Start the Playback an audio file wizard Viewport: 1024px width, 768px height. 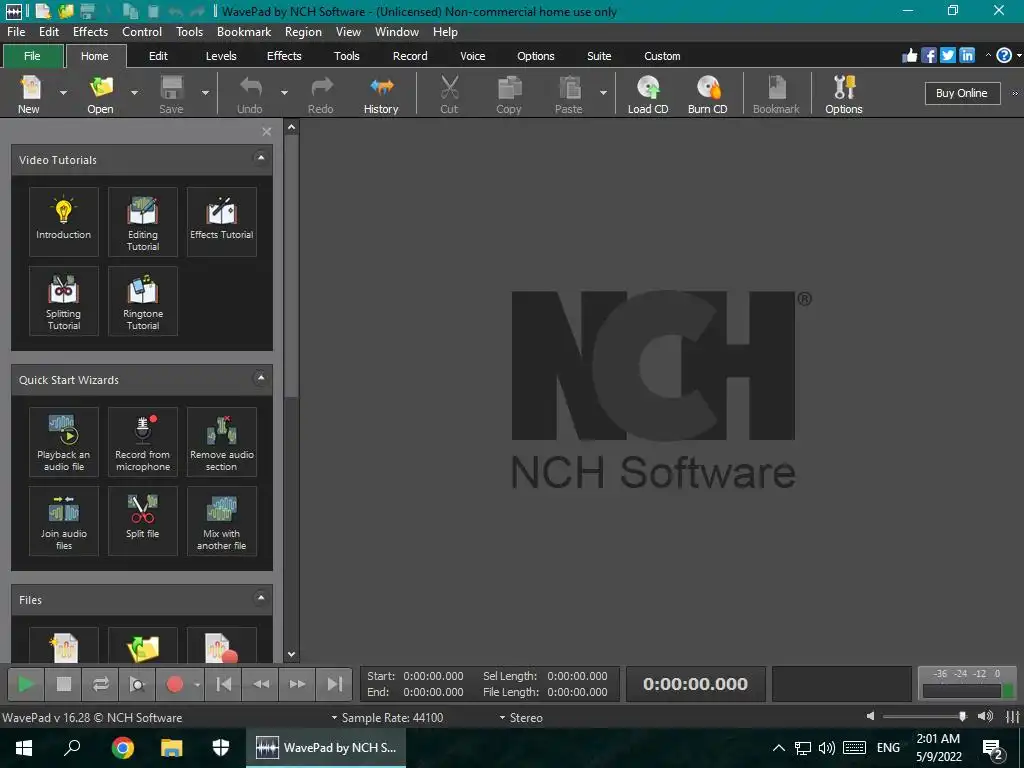[63, 441]
